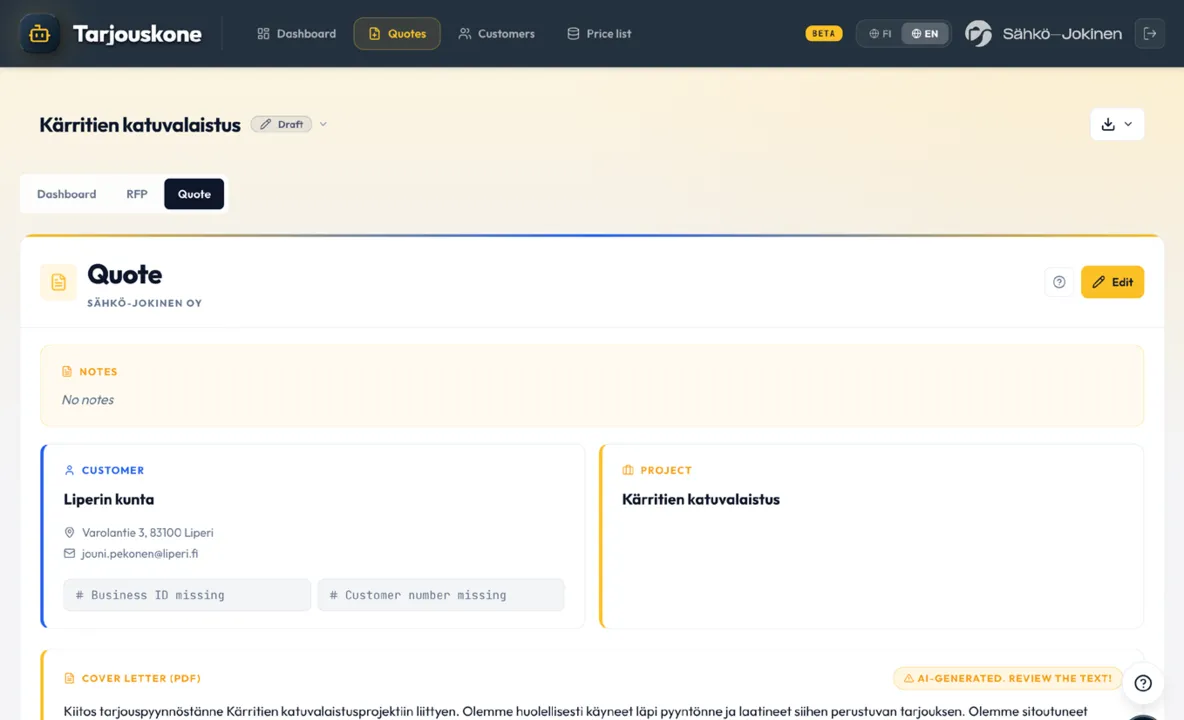Open the Quotes section in top navigation
The image size is (1184, 720).
click(x=396, y=34)
